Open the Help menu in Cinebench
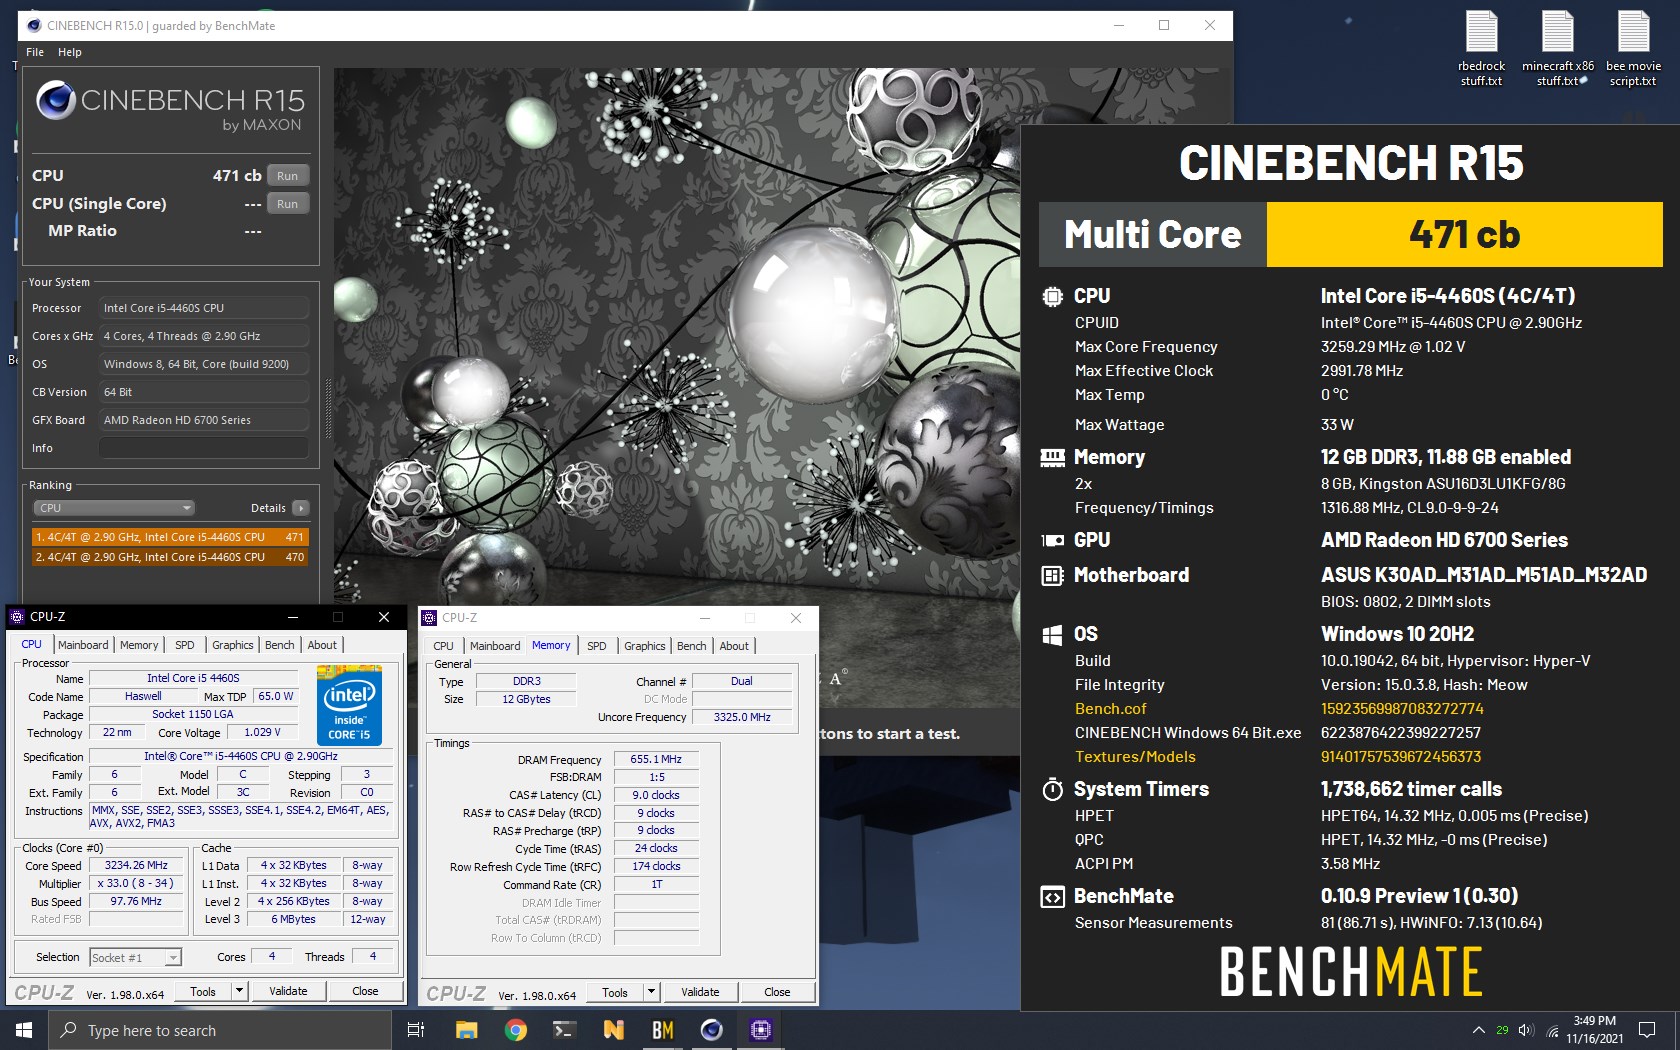Image resolution: width=1680 pixels, height=1050 pixels. [70, 52]
